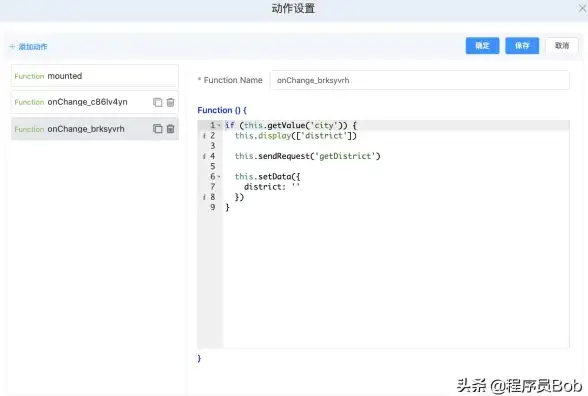Select the onChange_brksyvrh function item
The width and height of the screenshot is (588, 396).
pyautogui.click(x=94, y=129)
